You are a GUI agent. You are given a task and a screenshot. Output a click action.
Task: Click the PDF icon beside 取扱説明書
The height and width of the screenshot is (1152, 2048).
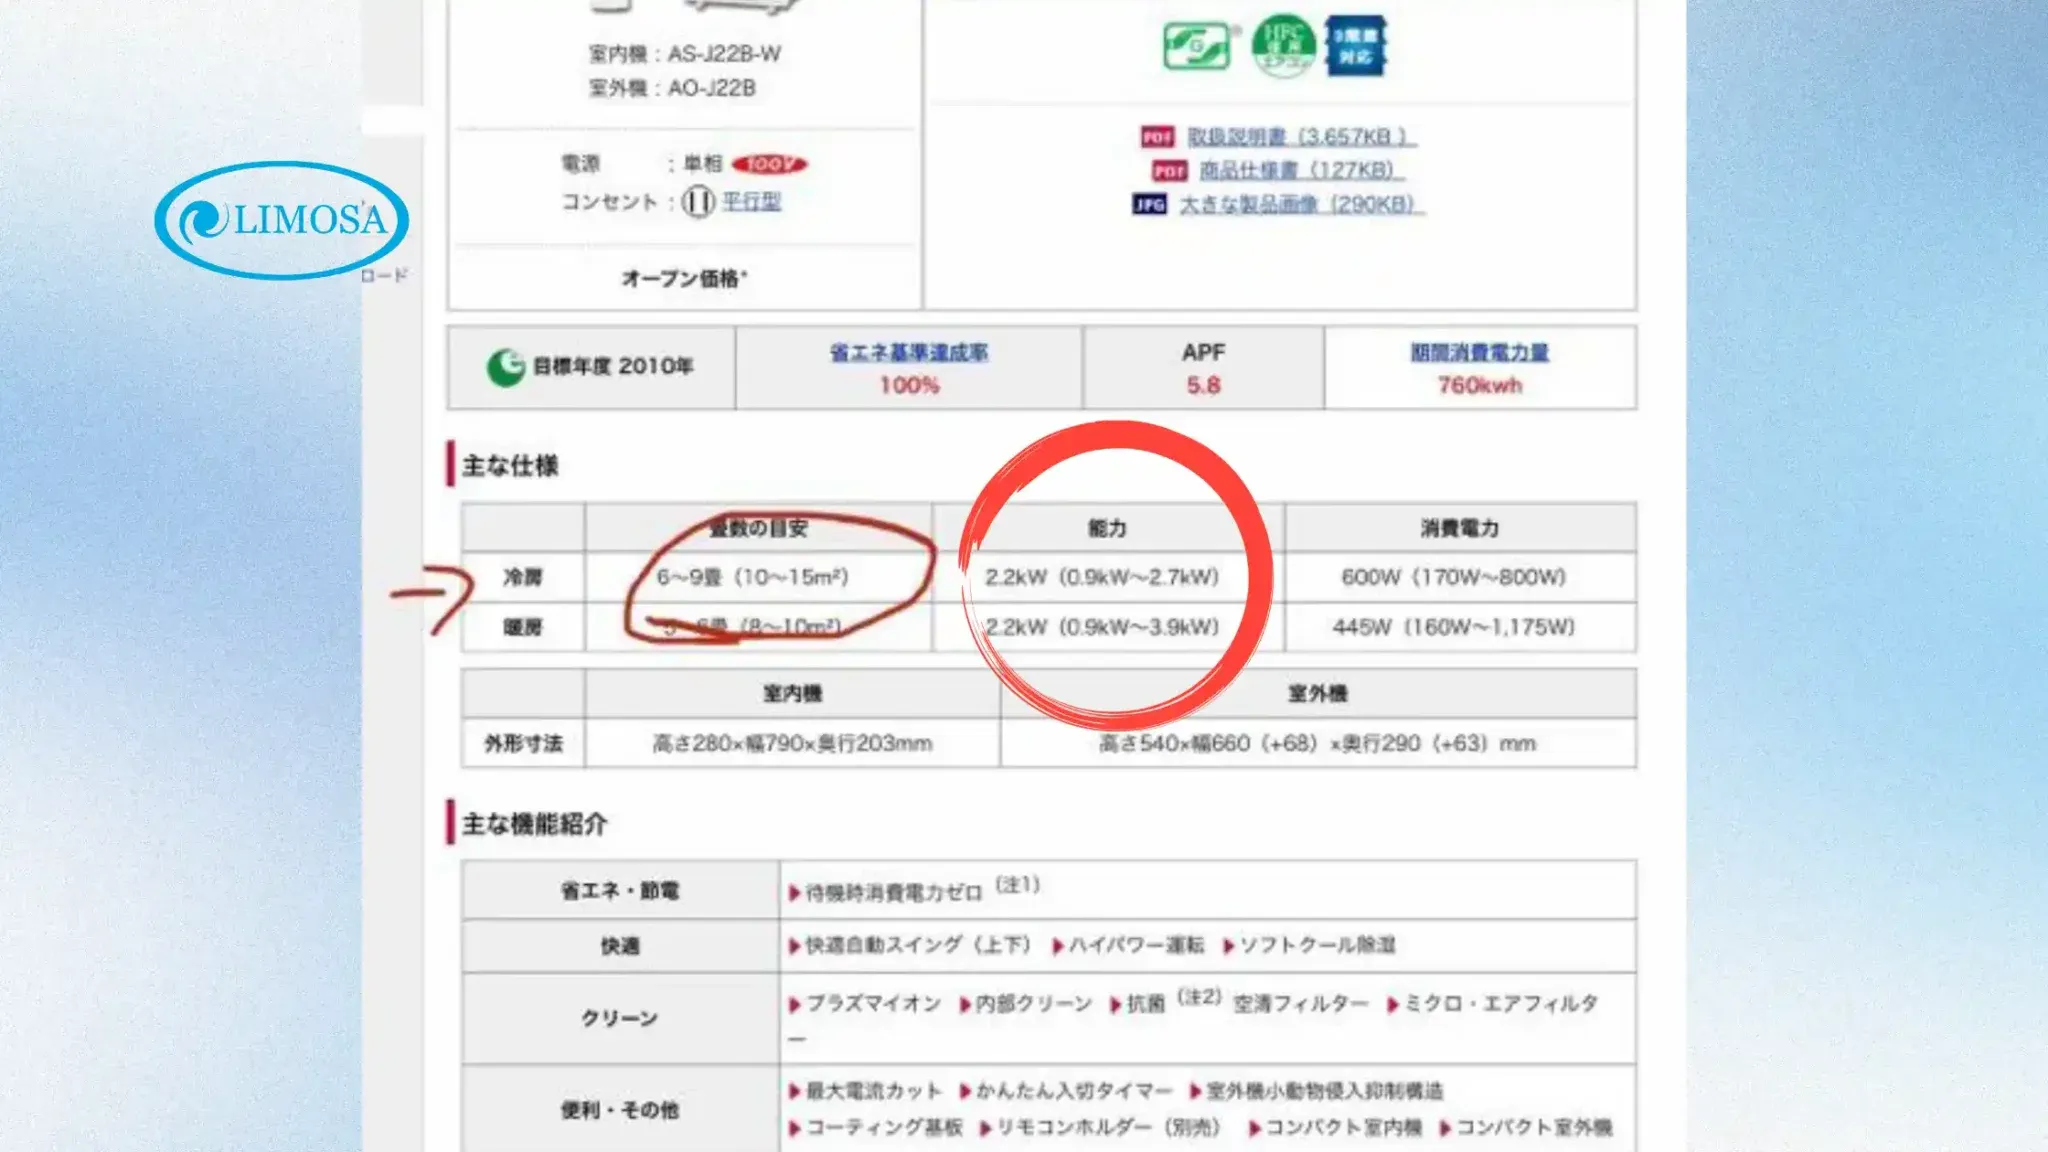click(x=1157, y=137)
